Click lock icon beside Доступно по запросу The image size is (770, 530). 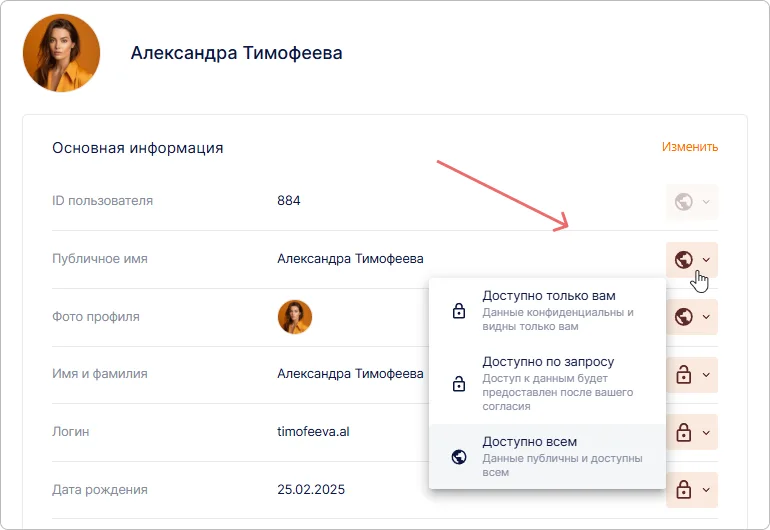[x=459, y=384]
